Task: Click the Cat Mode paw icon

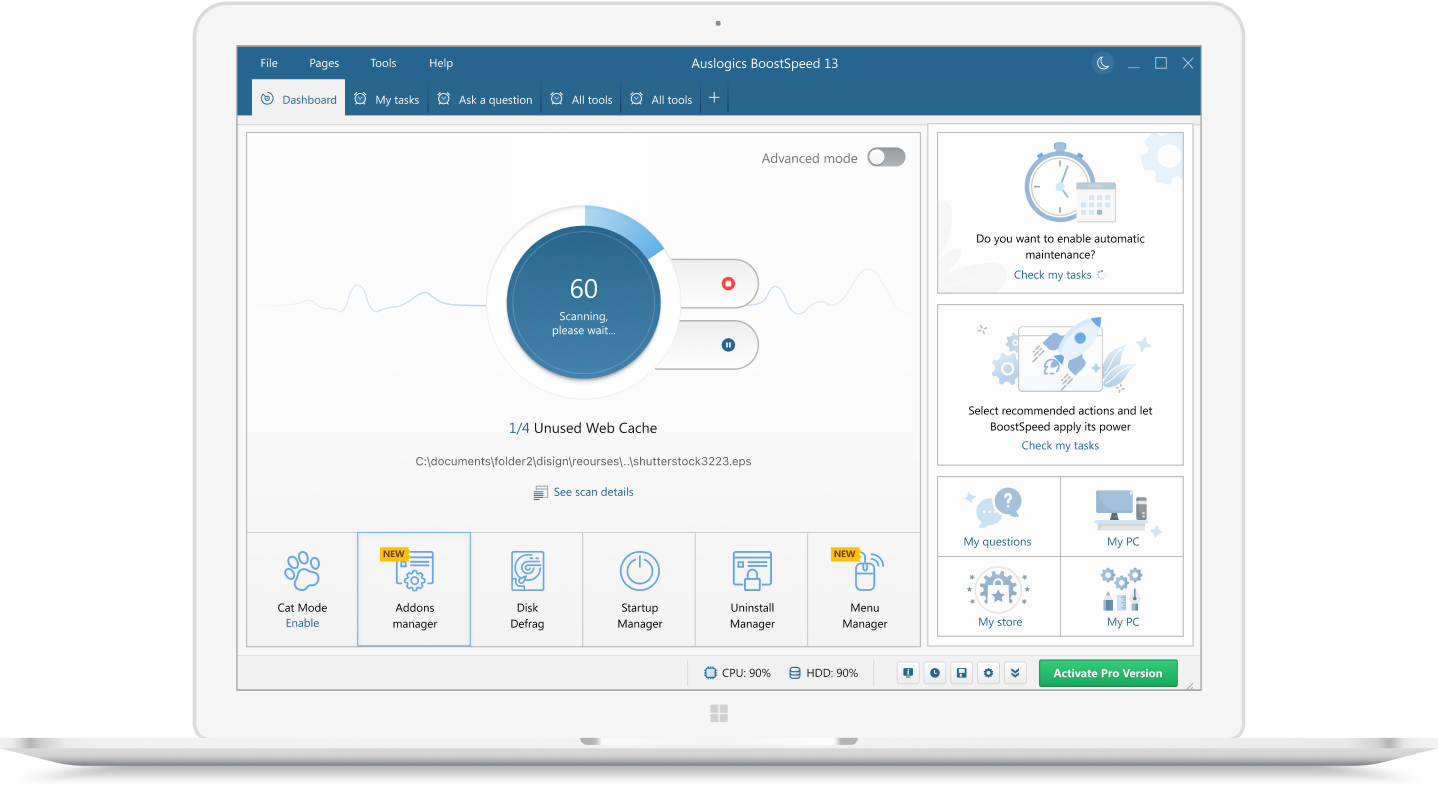Action: (x=302, y=571)
